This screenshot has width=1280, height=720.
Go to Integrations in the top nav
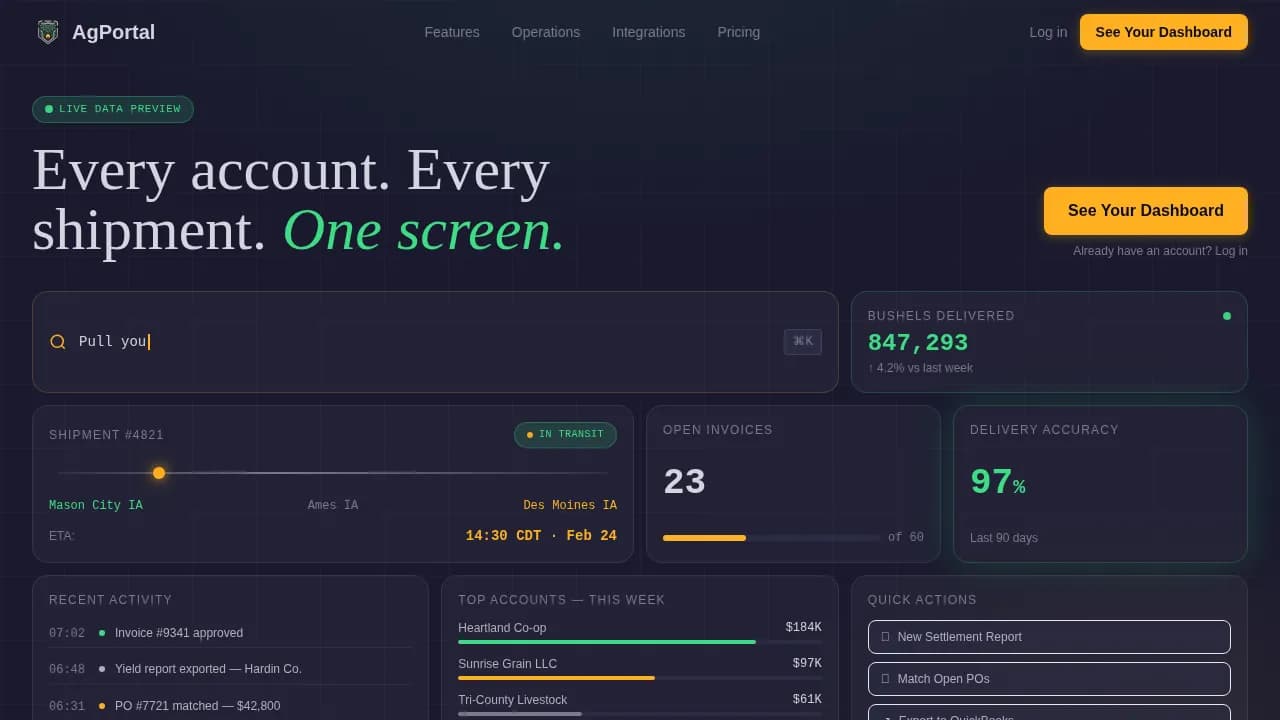click(x=649, y=32)
